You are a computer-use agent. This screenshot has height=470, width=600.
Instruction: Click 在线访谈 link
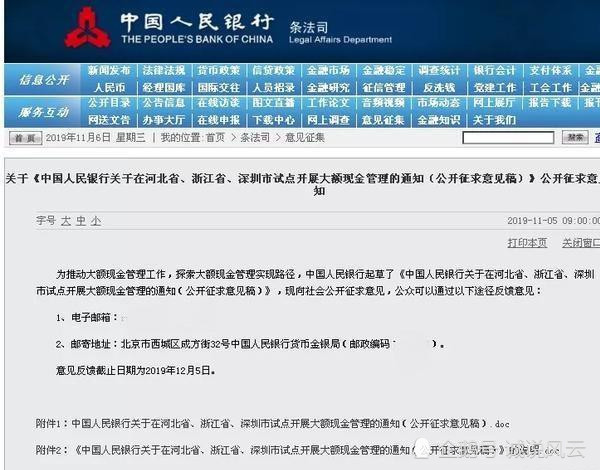pyautogui.click(x=218, y=103)
